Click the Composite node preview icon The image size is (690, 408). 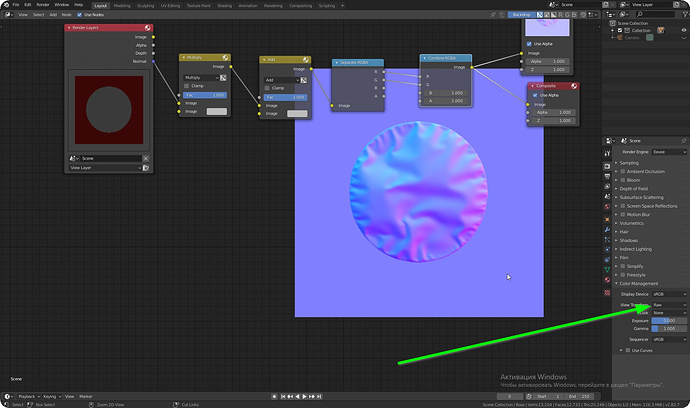click(574, 86)
